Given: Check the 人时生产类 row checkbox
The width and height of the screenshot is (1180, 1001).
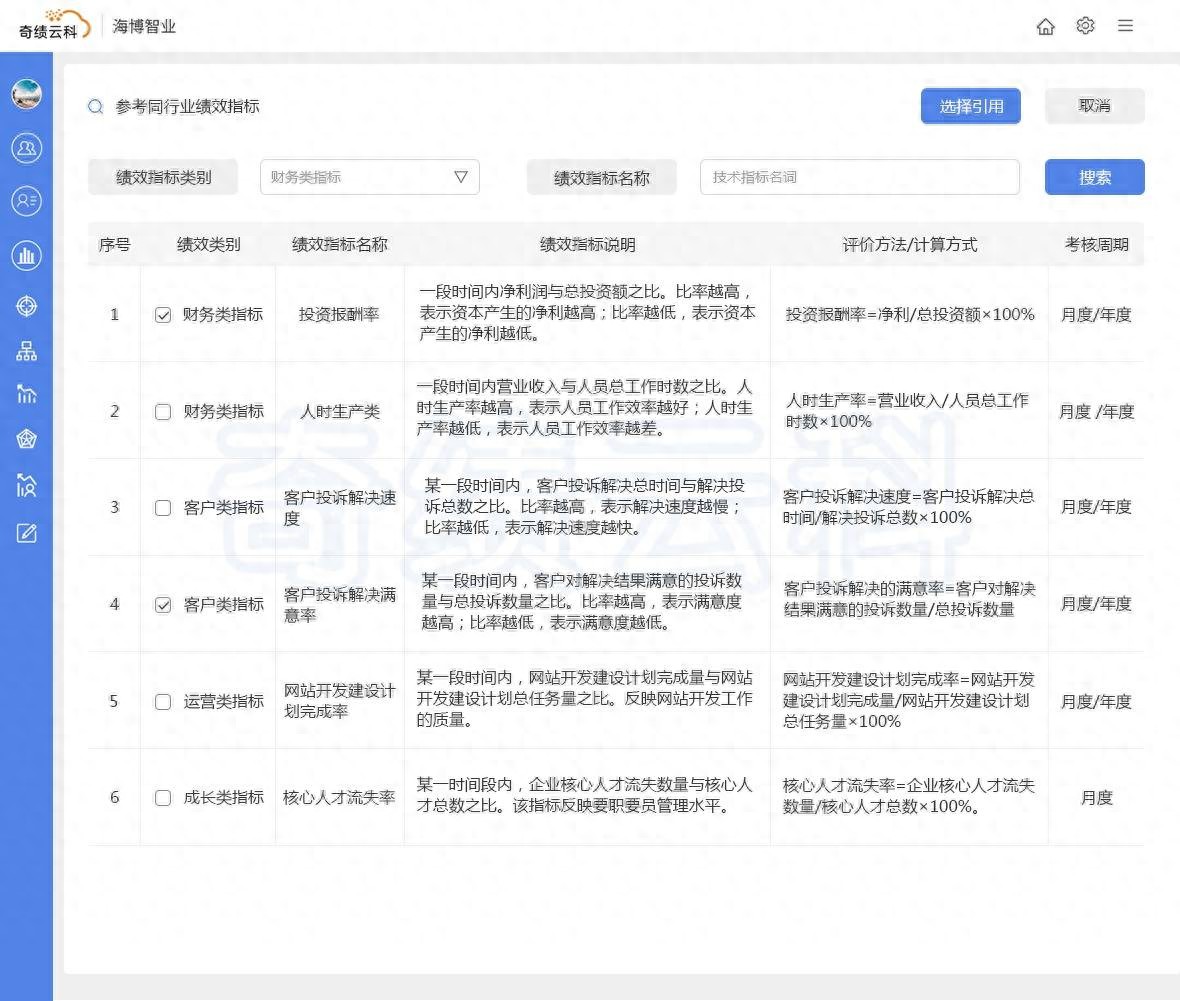Looking at the screenshot, I should pyautogui.click(x=163, y=412).
